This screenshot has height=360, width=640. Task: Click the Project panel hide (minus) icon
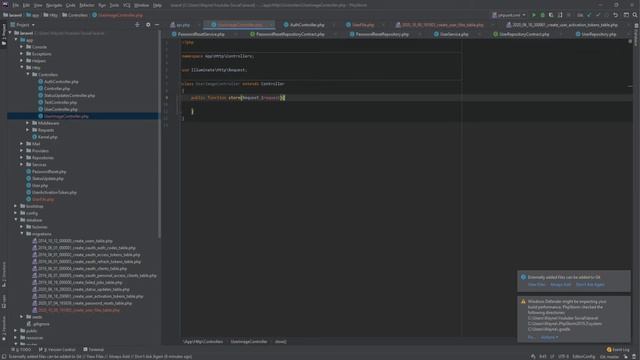[157, 25]
